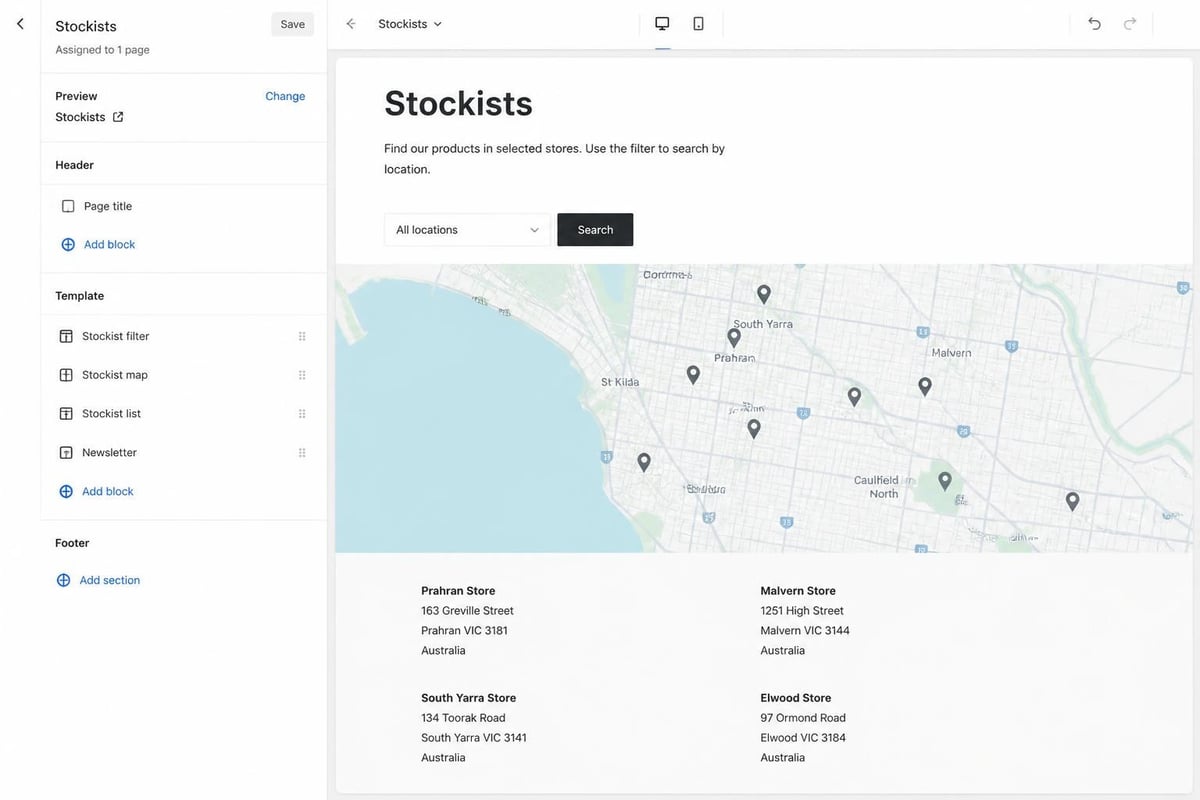Viewport: 1200px width, 800px height.
Task: Grab the Stockist list drag handle
Action: 302,413
